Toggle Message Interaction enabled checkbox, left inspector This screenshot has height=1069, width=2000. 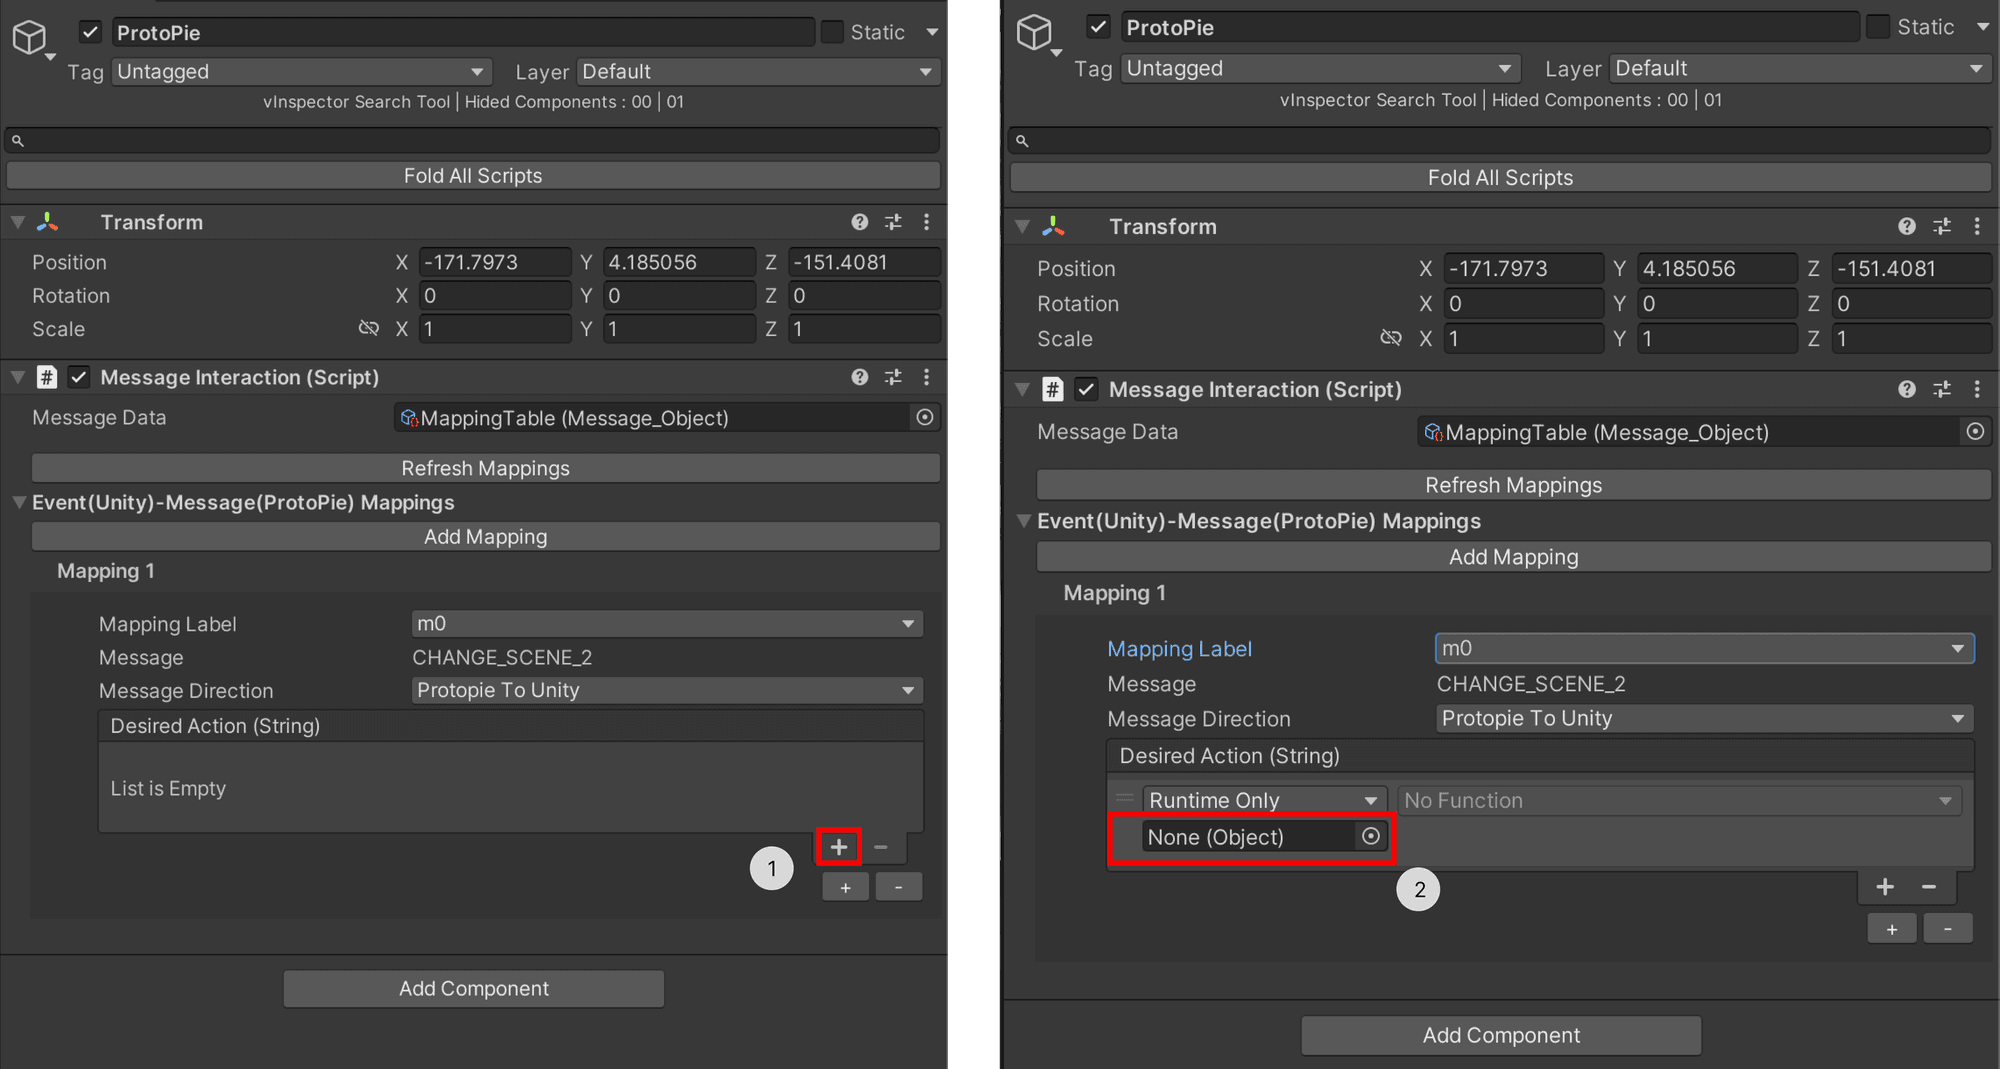coord(79,377)
